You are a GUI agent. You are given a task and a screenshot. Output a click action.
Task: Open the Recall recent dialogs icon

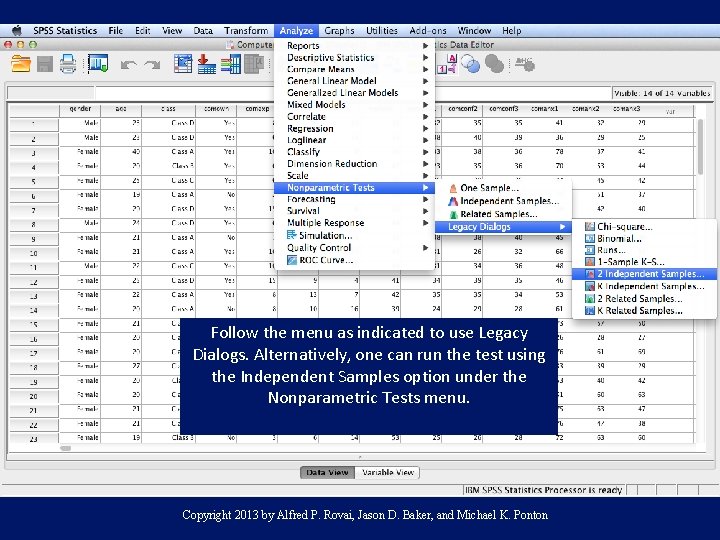point(98,63)
